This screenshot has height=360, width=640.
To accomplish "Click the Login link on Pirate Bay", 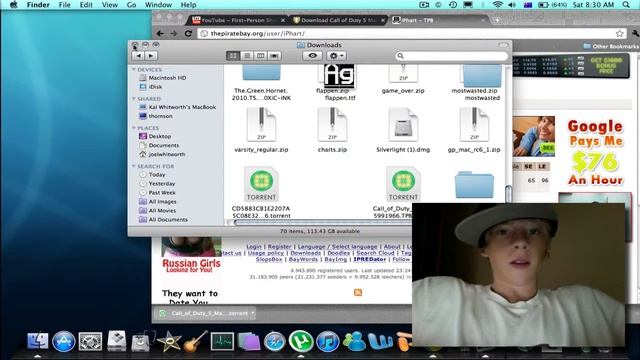I will (254, 247).
